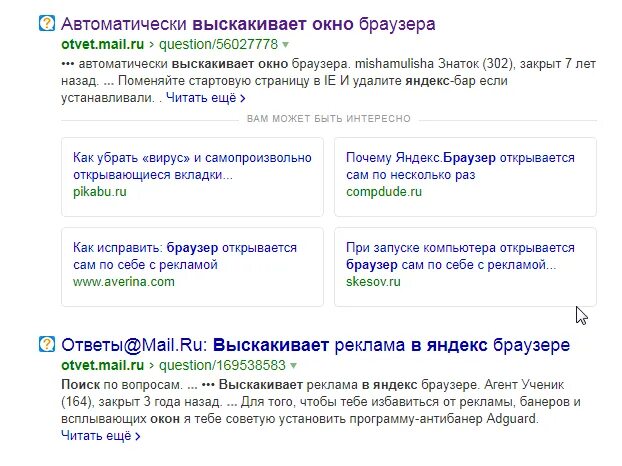Open path link question/169538583
This screenshot has width=622, height=466.
point(222,365)
